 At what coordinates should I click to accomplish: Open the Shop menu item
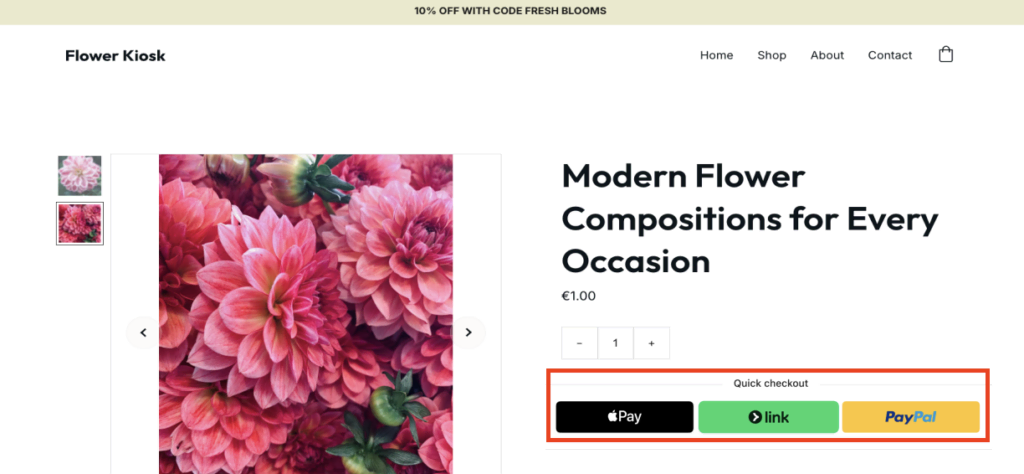click(771, 55)
